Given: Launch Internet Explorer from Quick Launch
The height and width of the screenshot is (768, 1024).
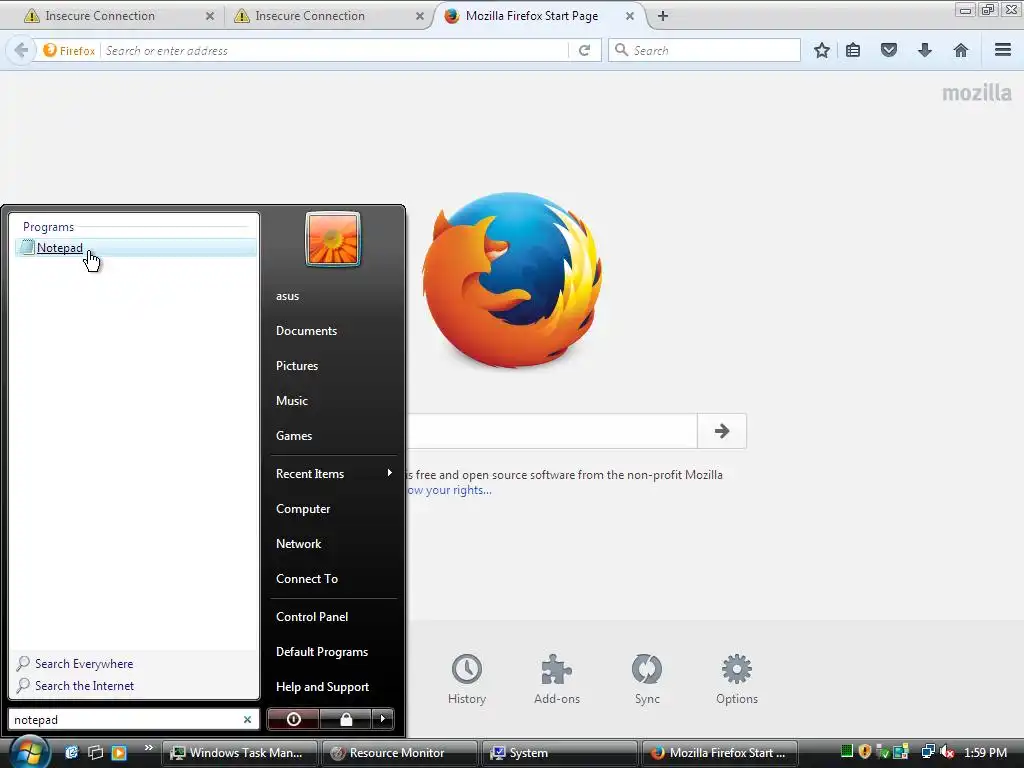Looking at the screenshot, I should (x=72, y=752).
